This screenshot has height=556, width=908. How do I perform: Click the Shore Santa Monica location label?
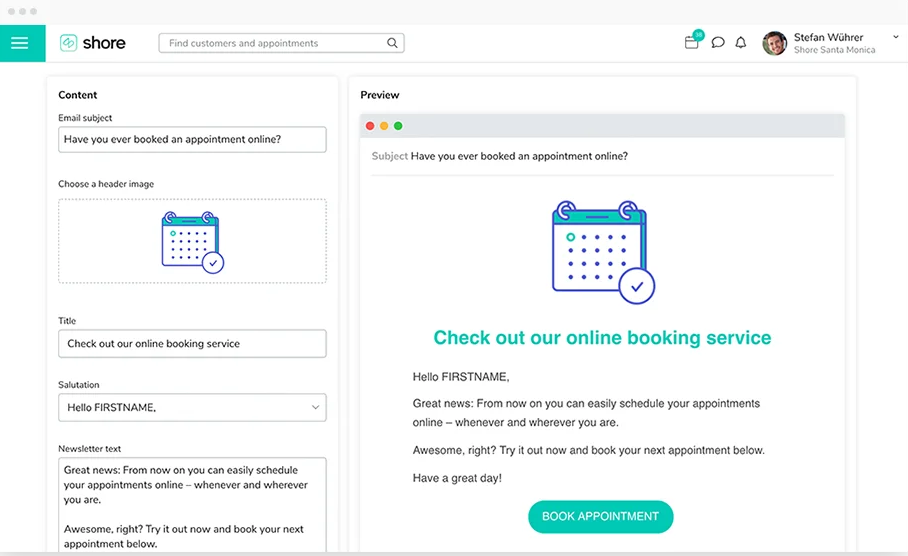[834, 50]
